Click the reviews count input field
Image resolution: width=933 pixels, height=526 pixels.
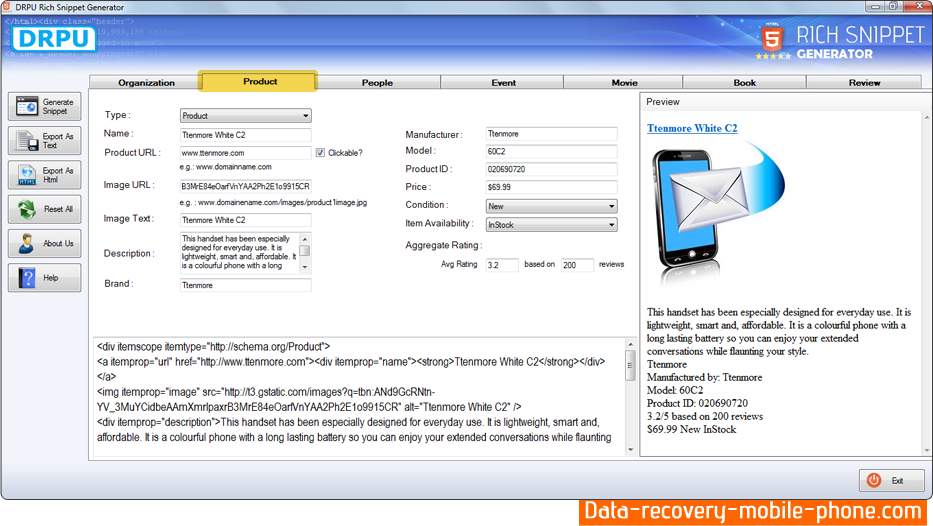(577, 265)
